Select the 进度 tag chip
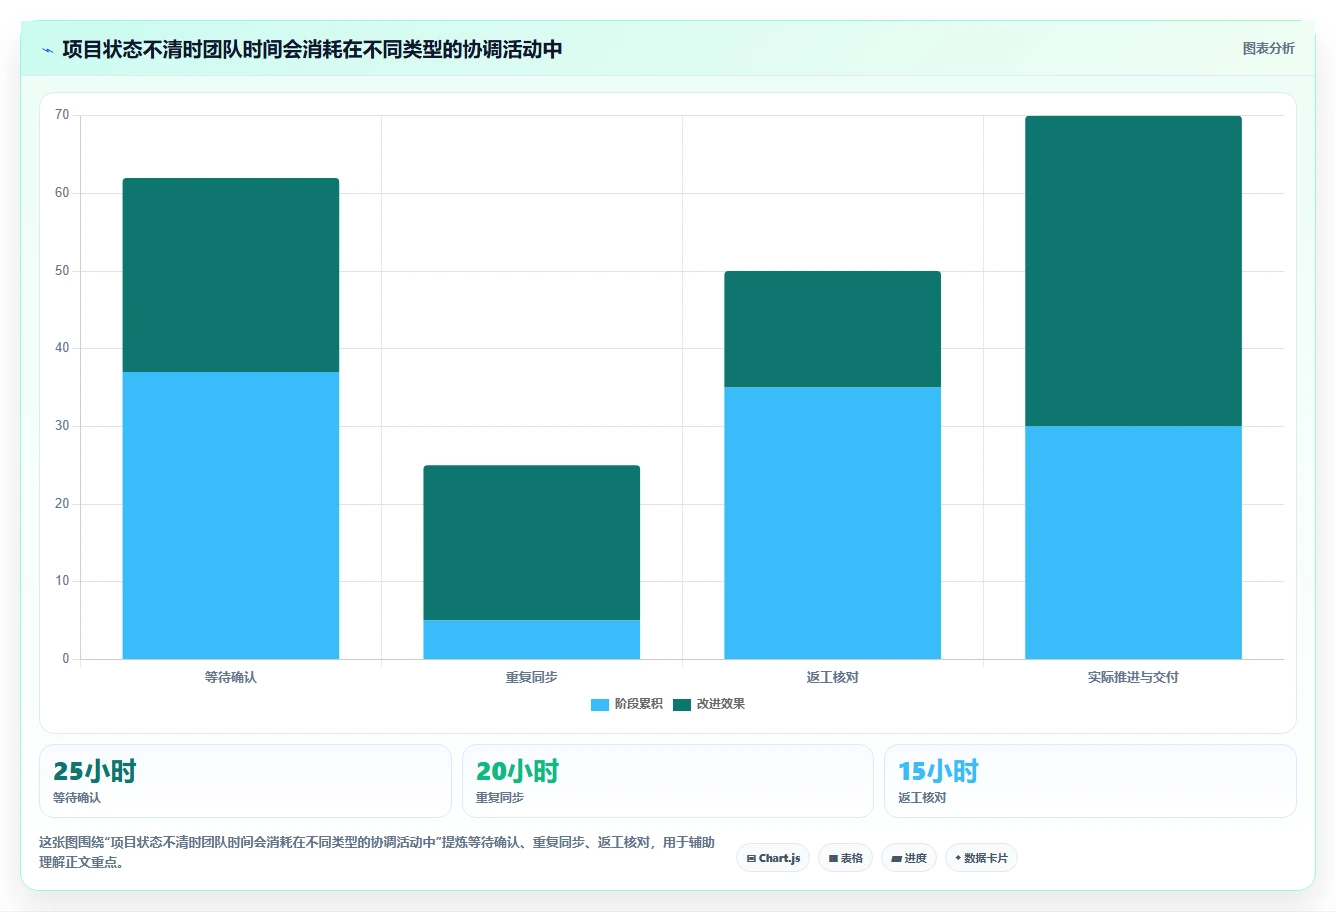 coord(909,858)
